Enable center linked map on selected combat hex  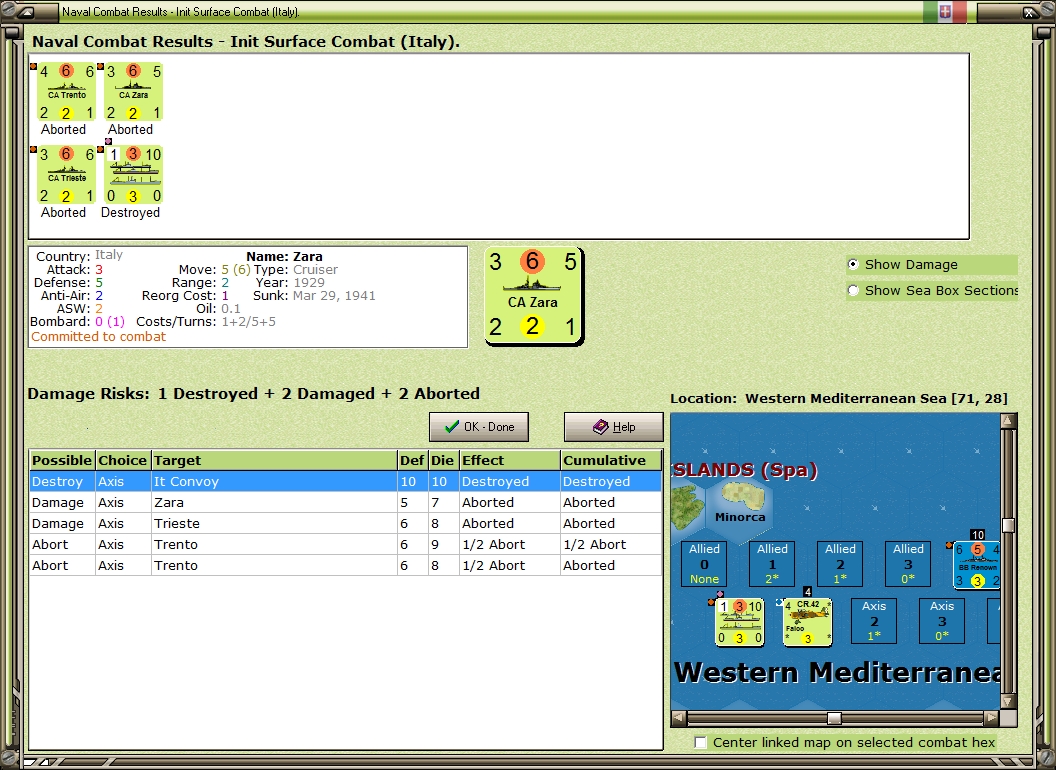(700, 742)
